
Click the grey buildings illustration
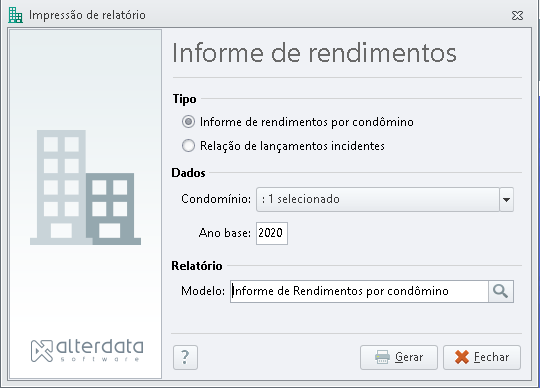pos(85,187)
